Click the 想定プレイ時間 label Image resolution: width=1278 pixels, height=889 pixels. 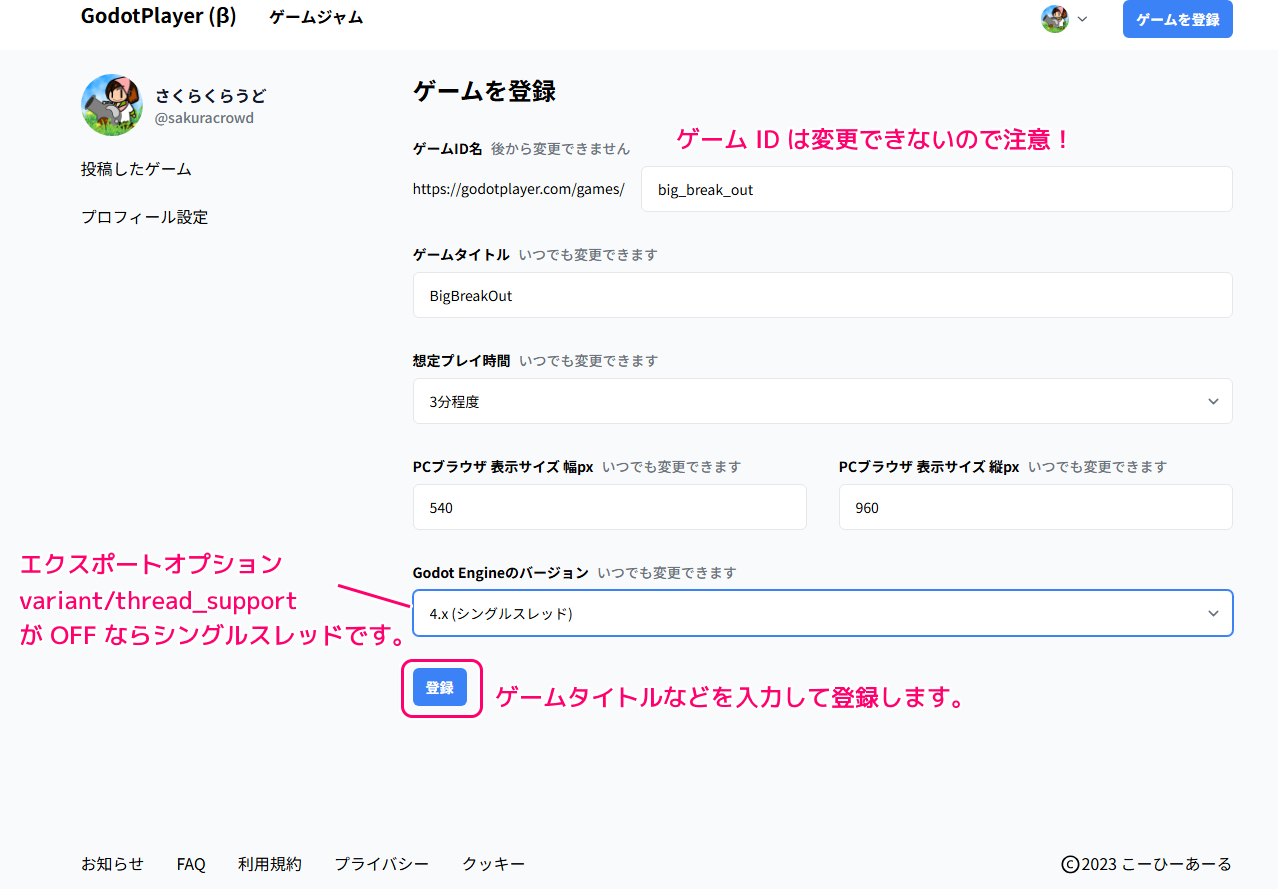461,360
